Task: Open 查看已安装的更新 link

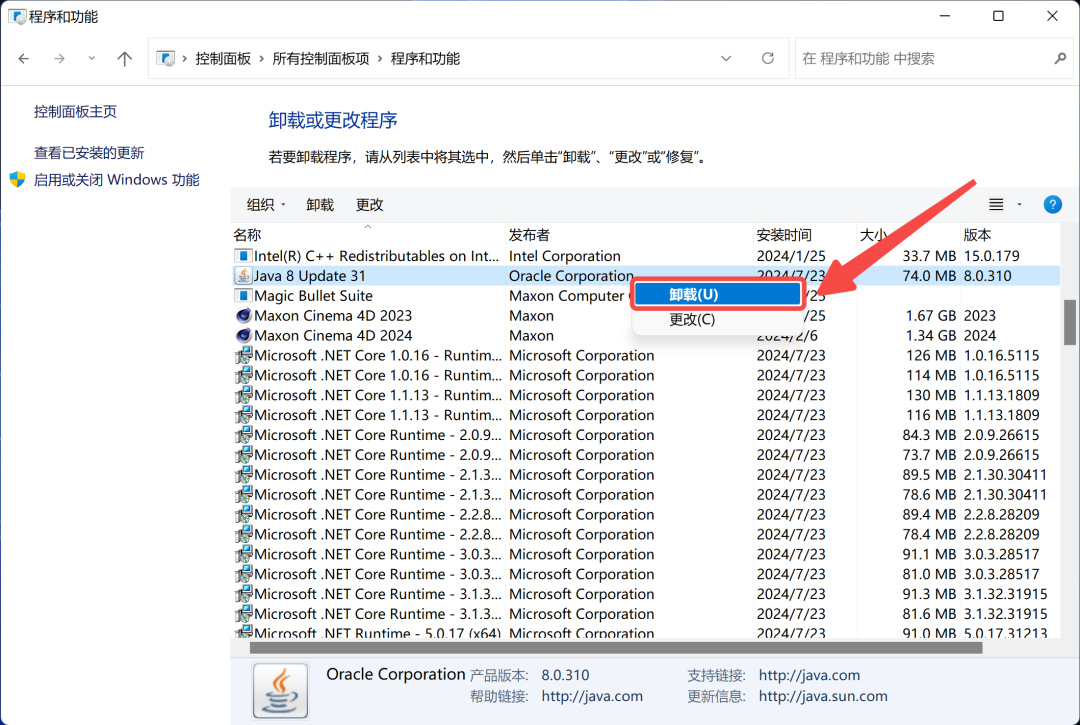Action: [89, 153]
